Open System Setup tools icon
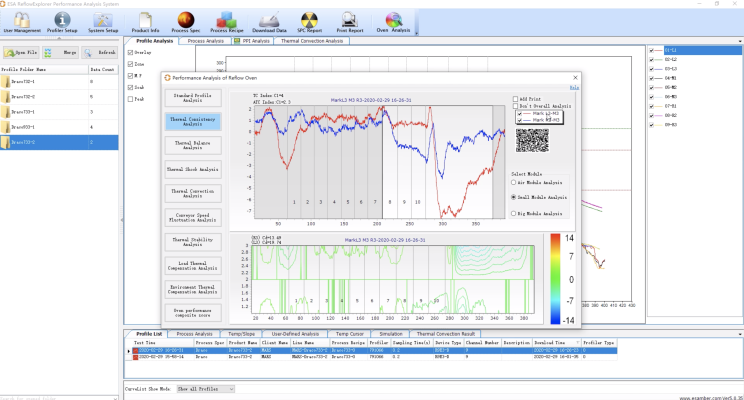 103,21
